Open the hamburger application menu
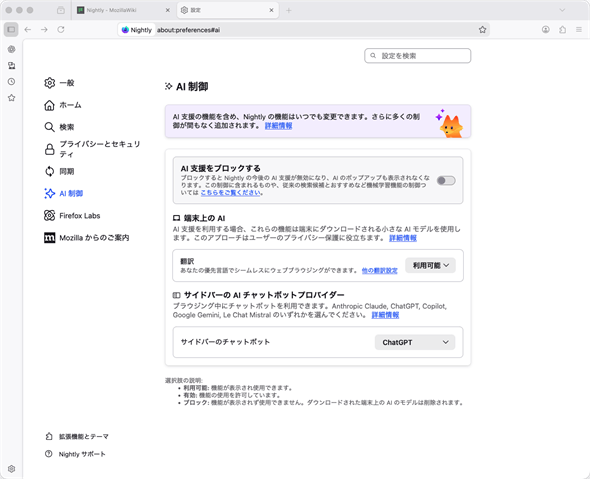Image resolution: width=590 pixels, height=479 pixels. point(579,29)
